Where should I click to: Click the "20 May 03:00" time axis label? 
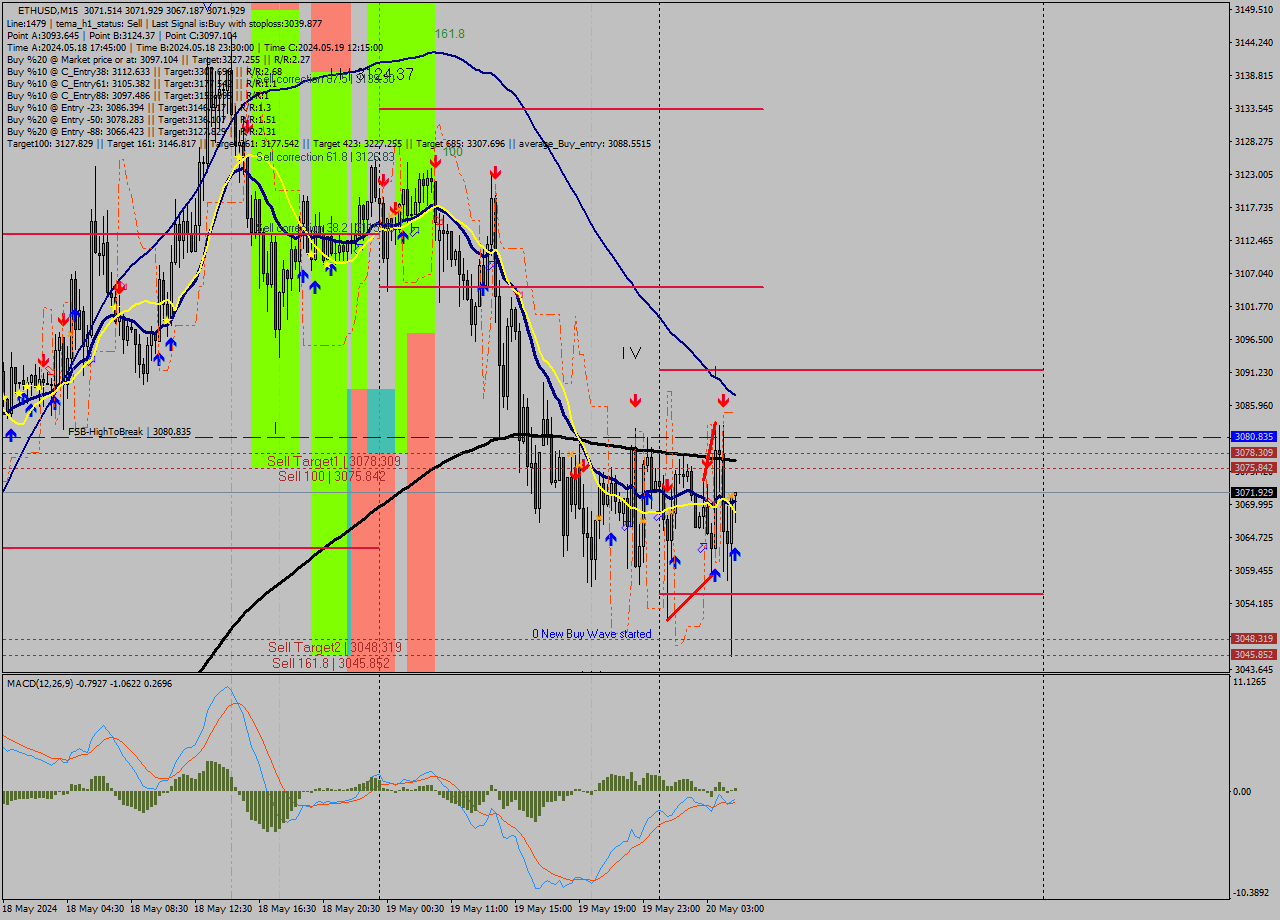(x=737, y=909)
